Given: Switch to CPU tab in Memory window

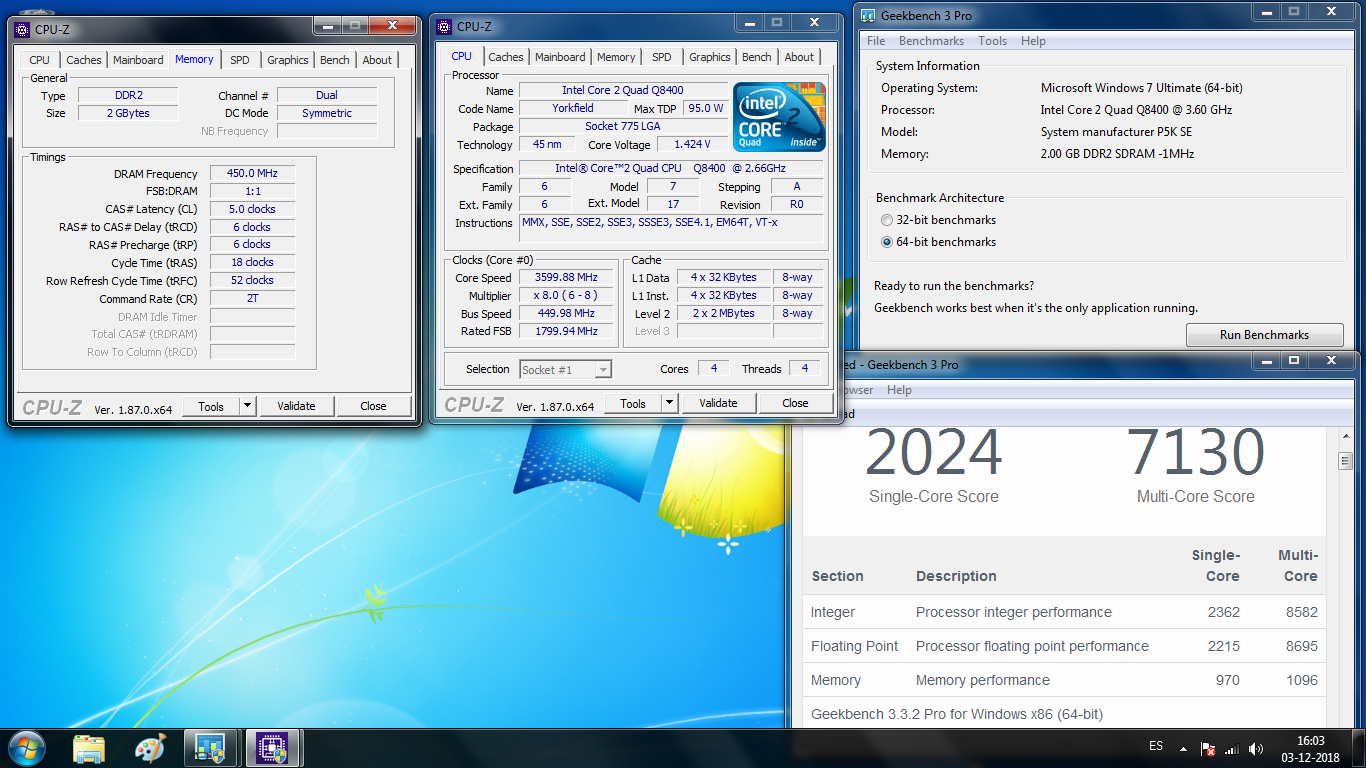Looking at the screenshot, I should [40, 60].
